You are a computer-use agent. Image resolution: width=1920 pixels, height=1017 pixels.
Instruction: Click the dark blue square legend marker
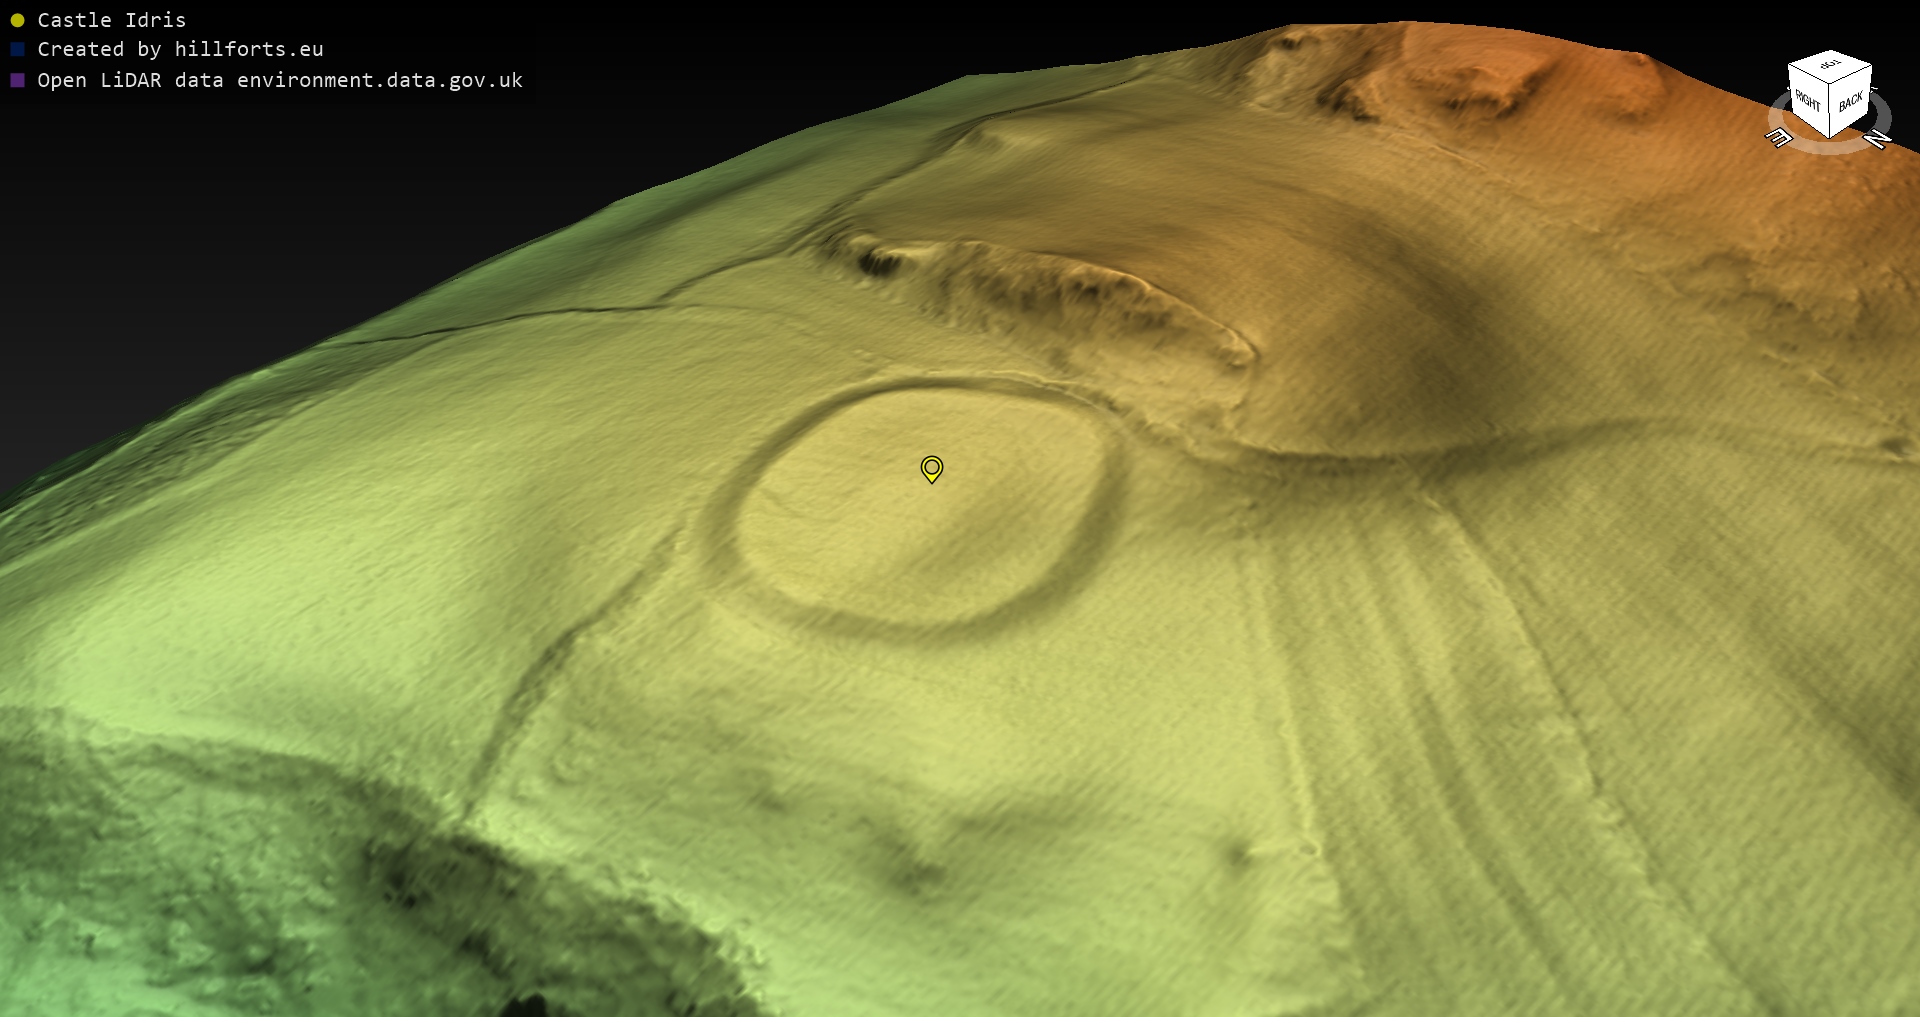[17, 49]
